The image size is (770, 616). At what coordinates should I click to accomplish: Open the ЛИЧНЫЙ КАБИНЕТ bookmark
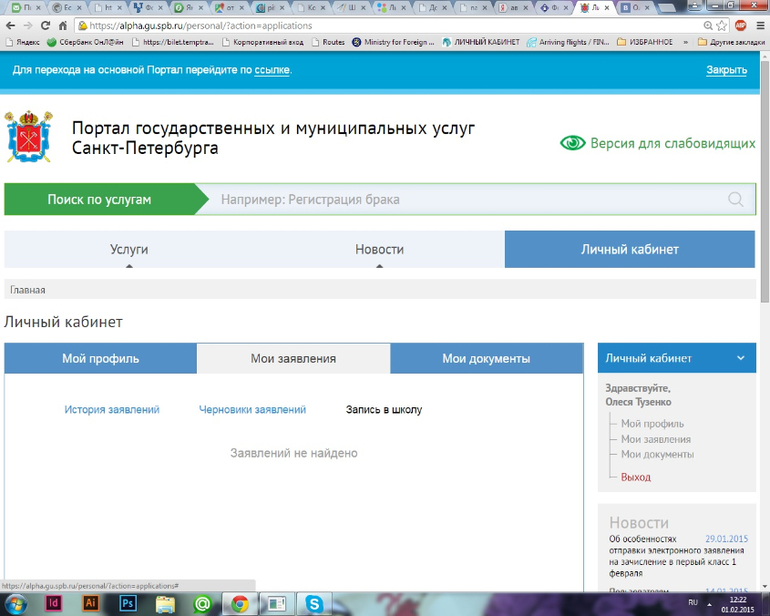481,42
